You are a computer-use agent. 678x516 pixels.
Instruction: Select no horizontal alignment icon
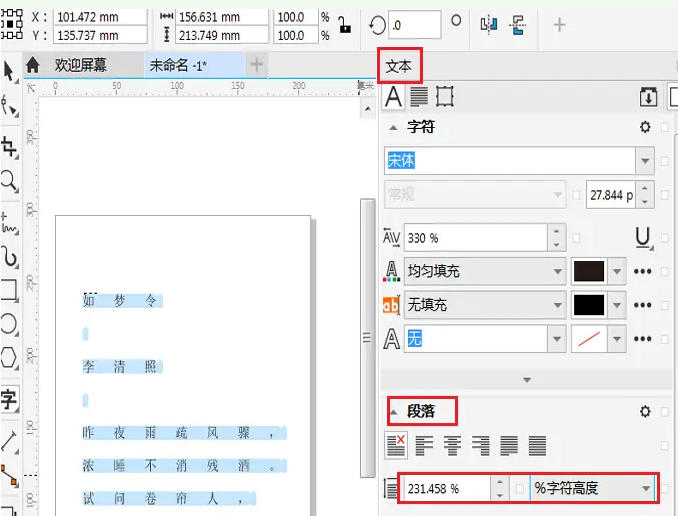pyautogui.click(x=396, y=445)
